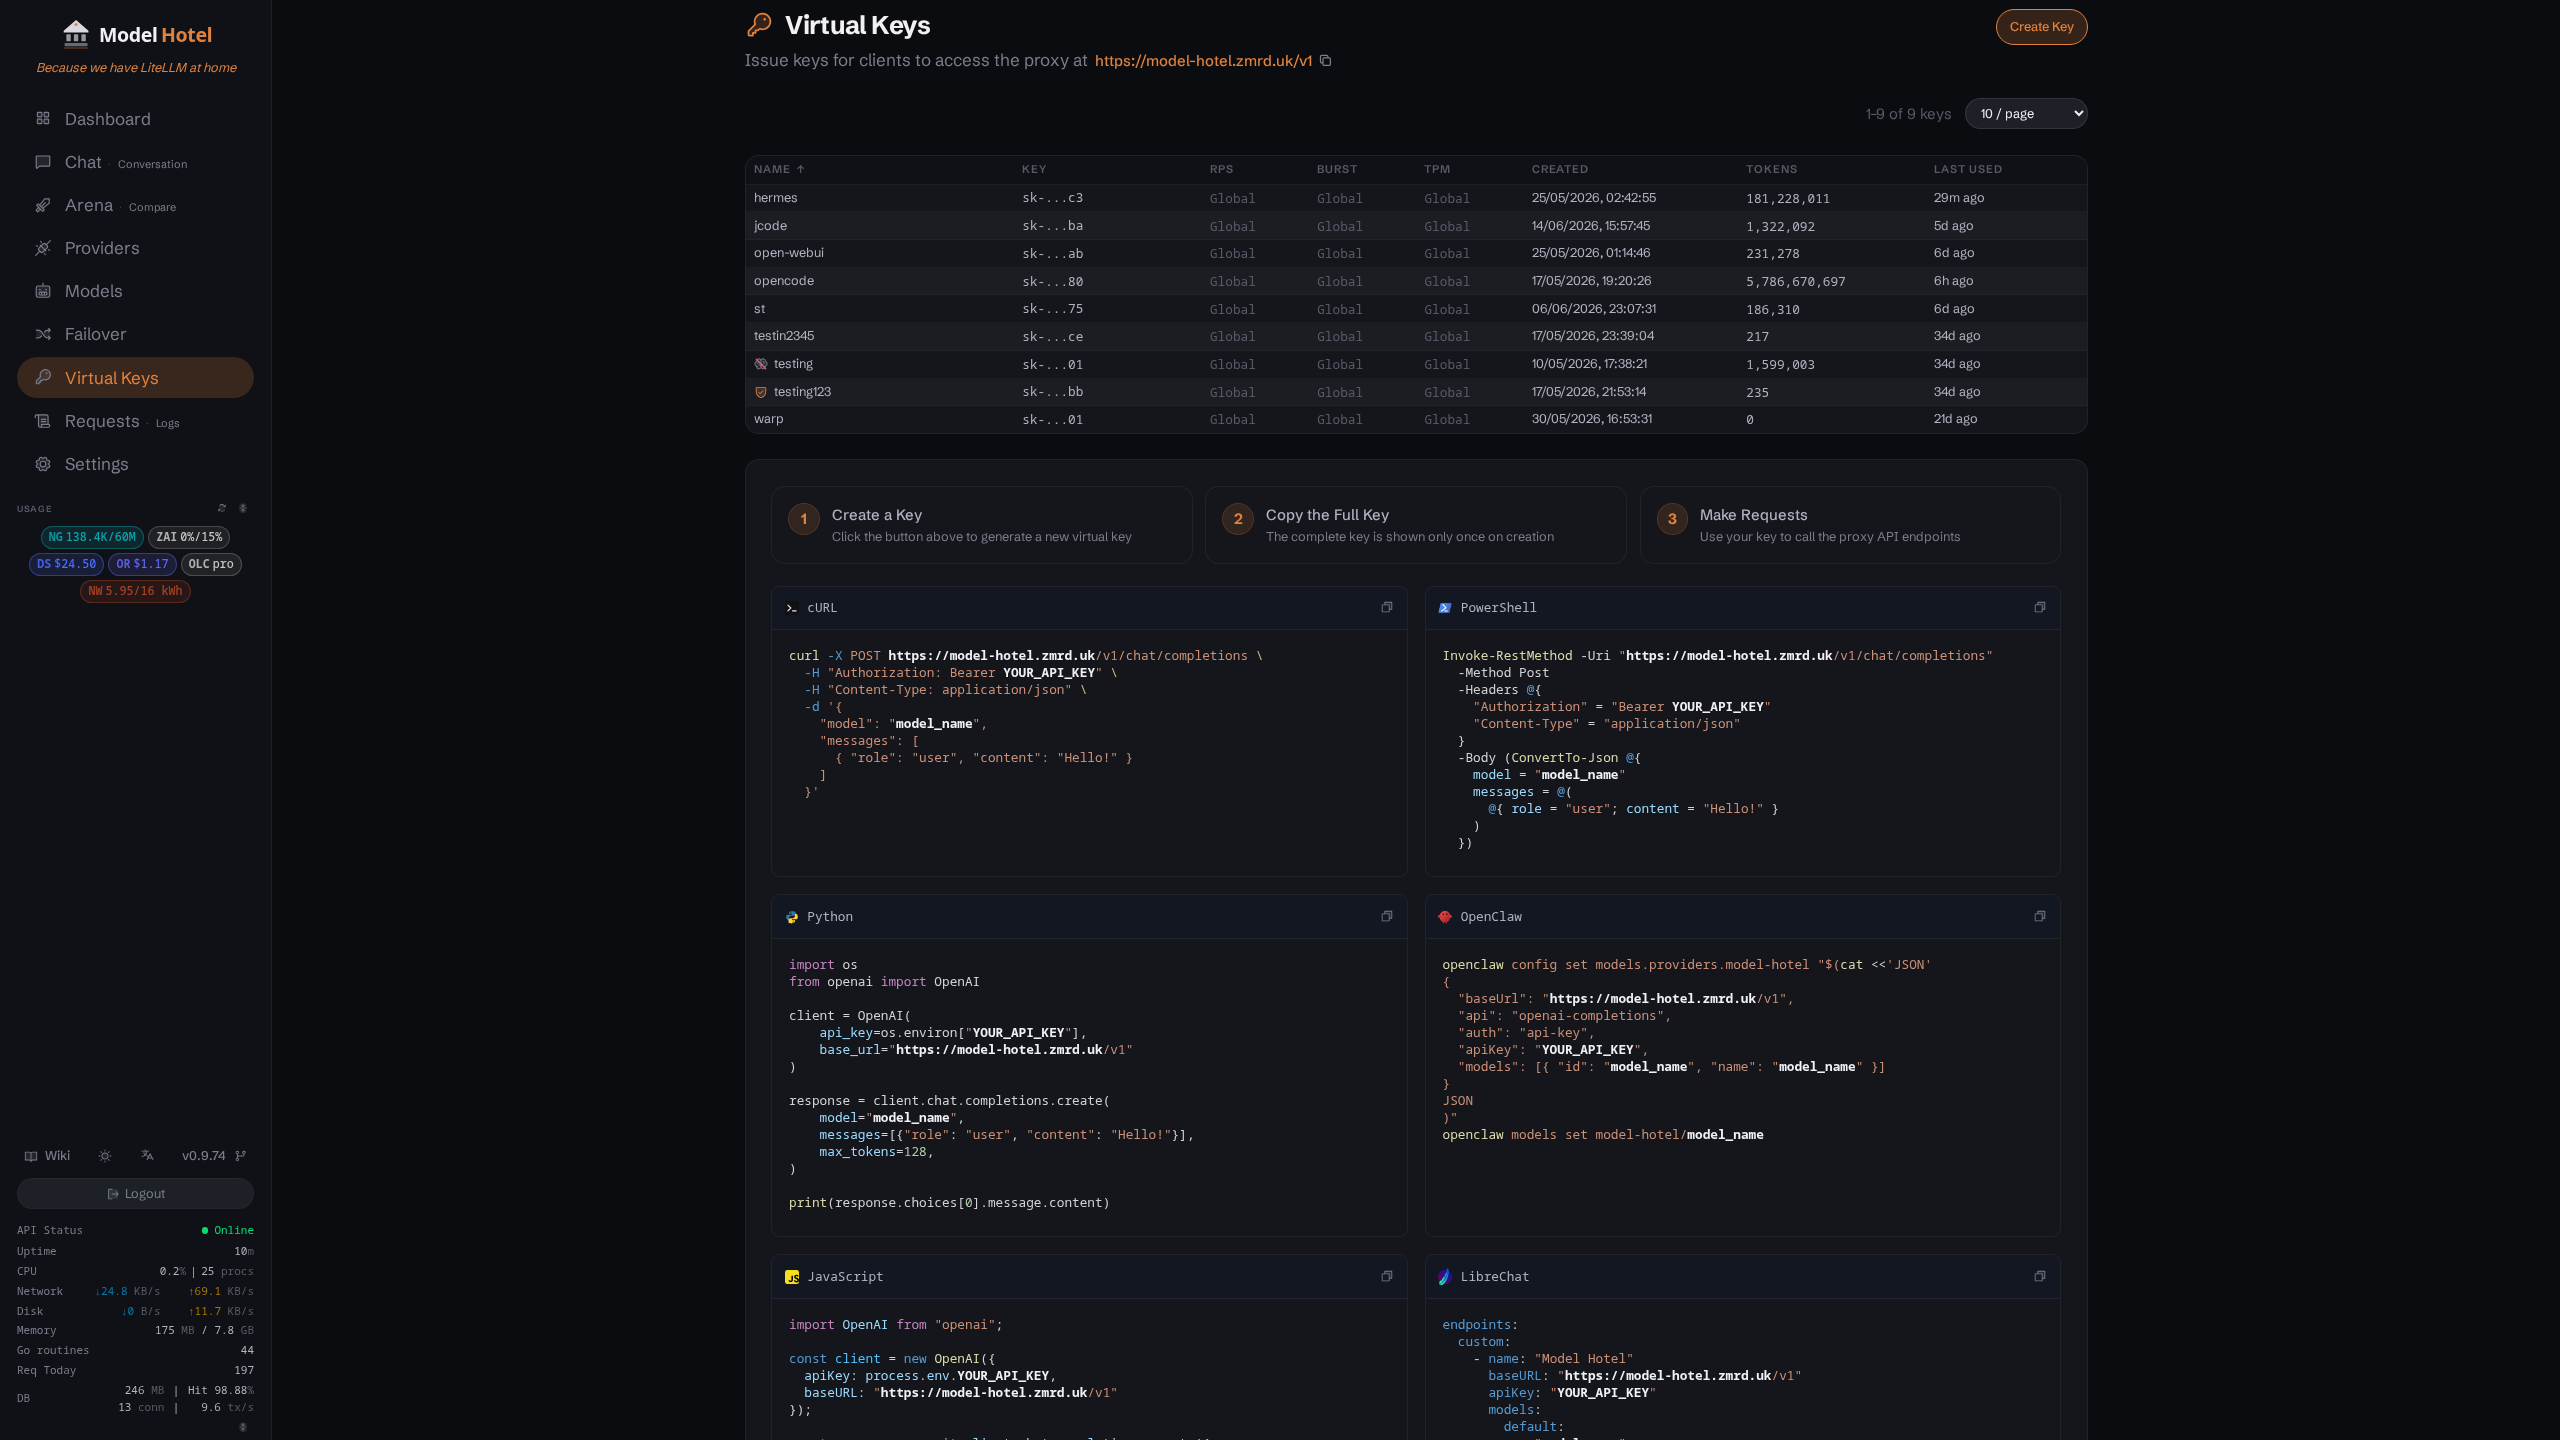This screenshot has height=1440, width=2560.
Task: Open the keys per page dropdown
Action: click(x=2026, y=114)
